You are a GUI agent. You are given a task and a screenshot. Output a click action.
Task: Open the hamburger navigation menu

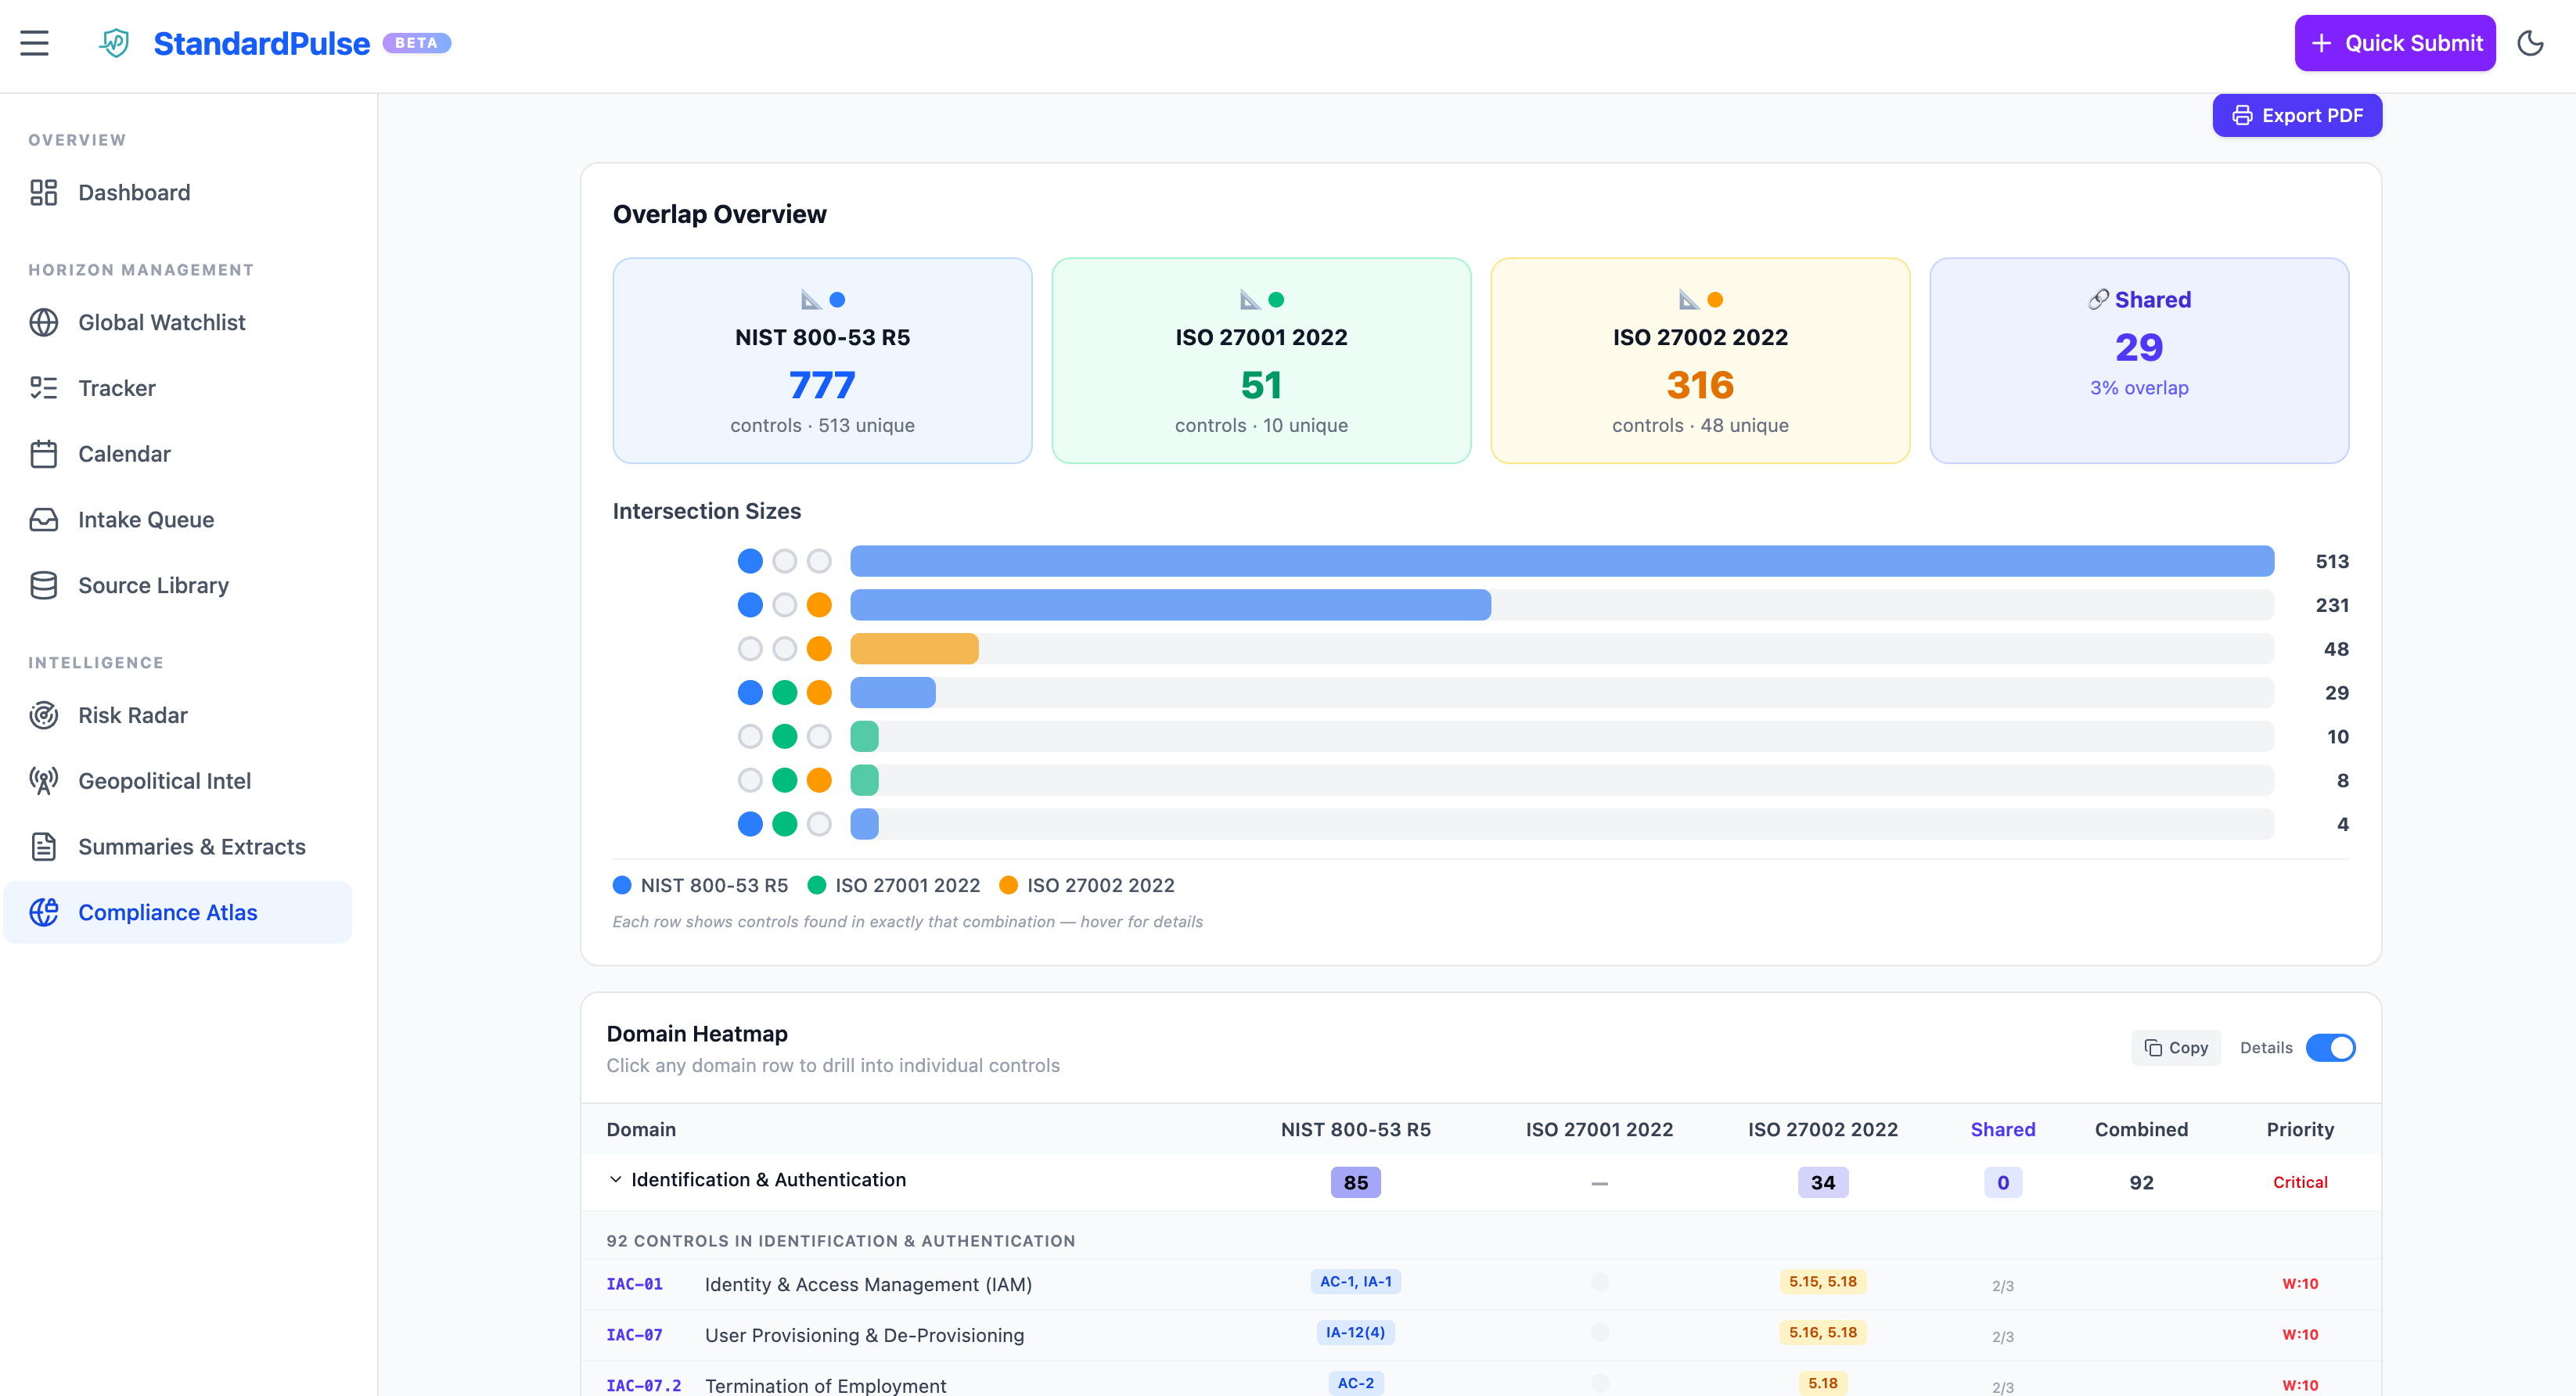tap(34, 43)
